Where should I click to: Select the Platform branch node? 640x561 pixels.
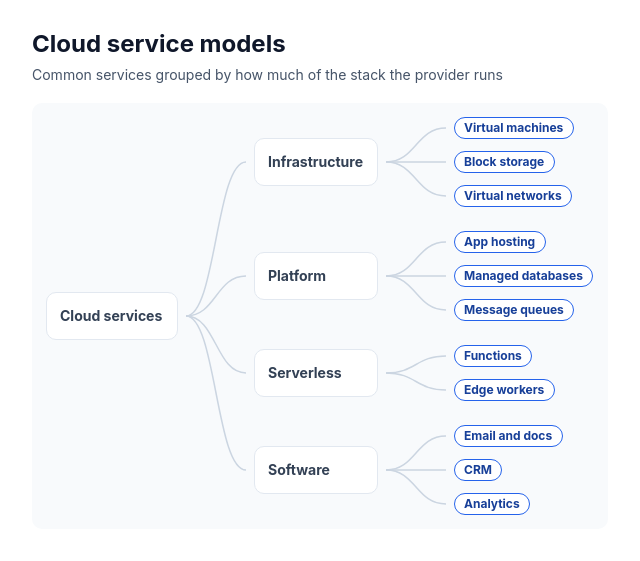coord(316,276)
